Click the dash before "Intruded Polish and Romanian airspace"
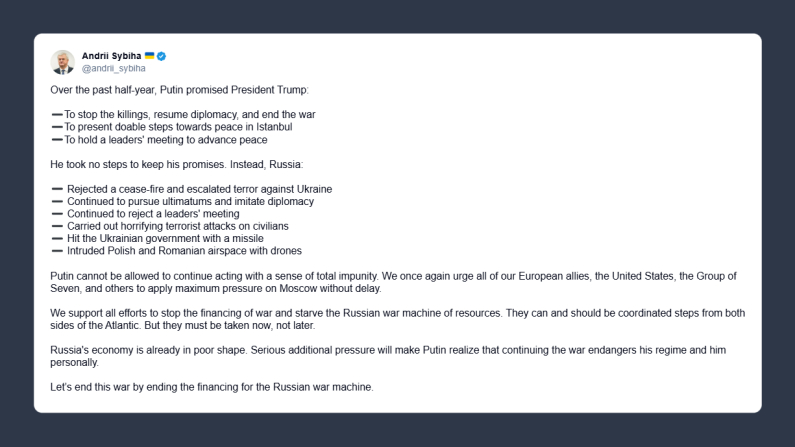Viewport: 795px width, 447px height. (57, 252)
